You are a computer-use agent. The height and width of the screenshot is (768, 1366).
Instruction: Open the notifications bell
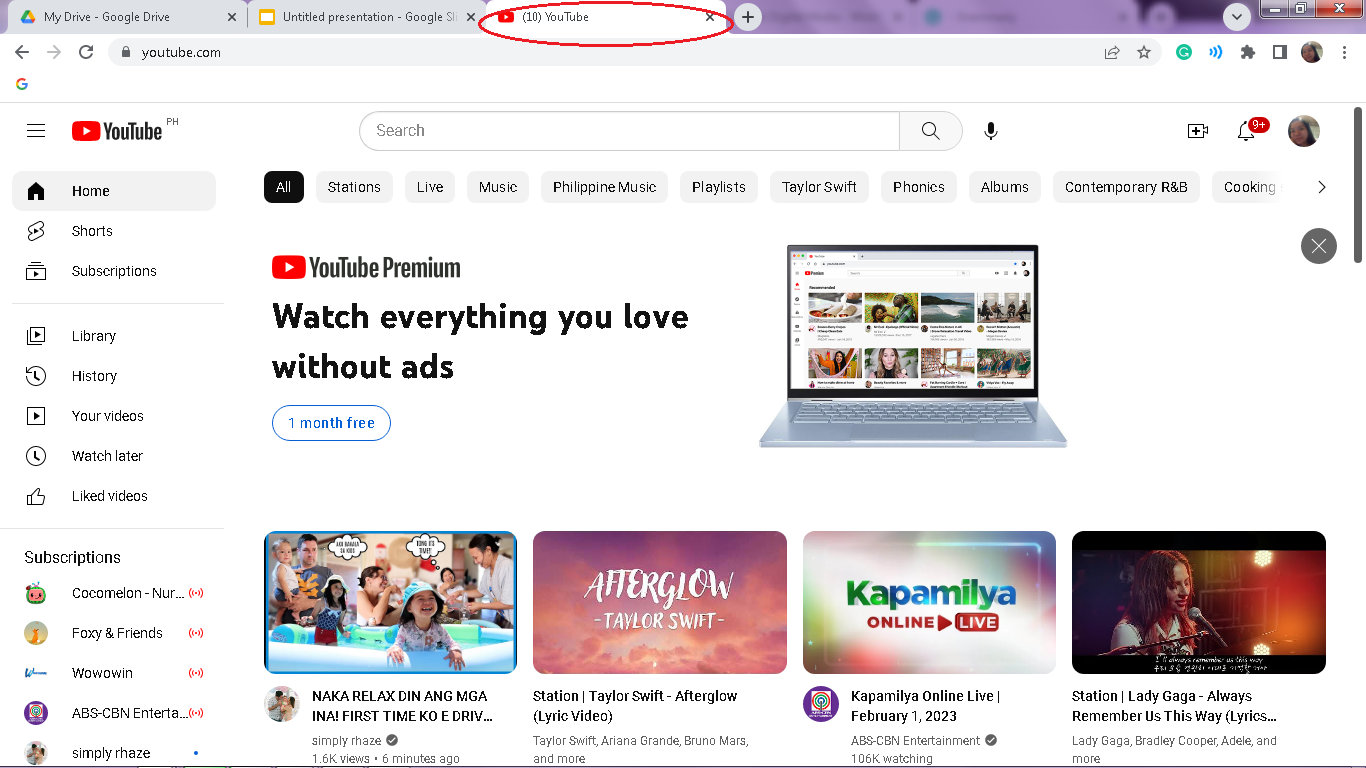pos(1246,131)
